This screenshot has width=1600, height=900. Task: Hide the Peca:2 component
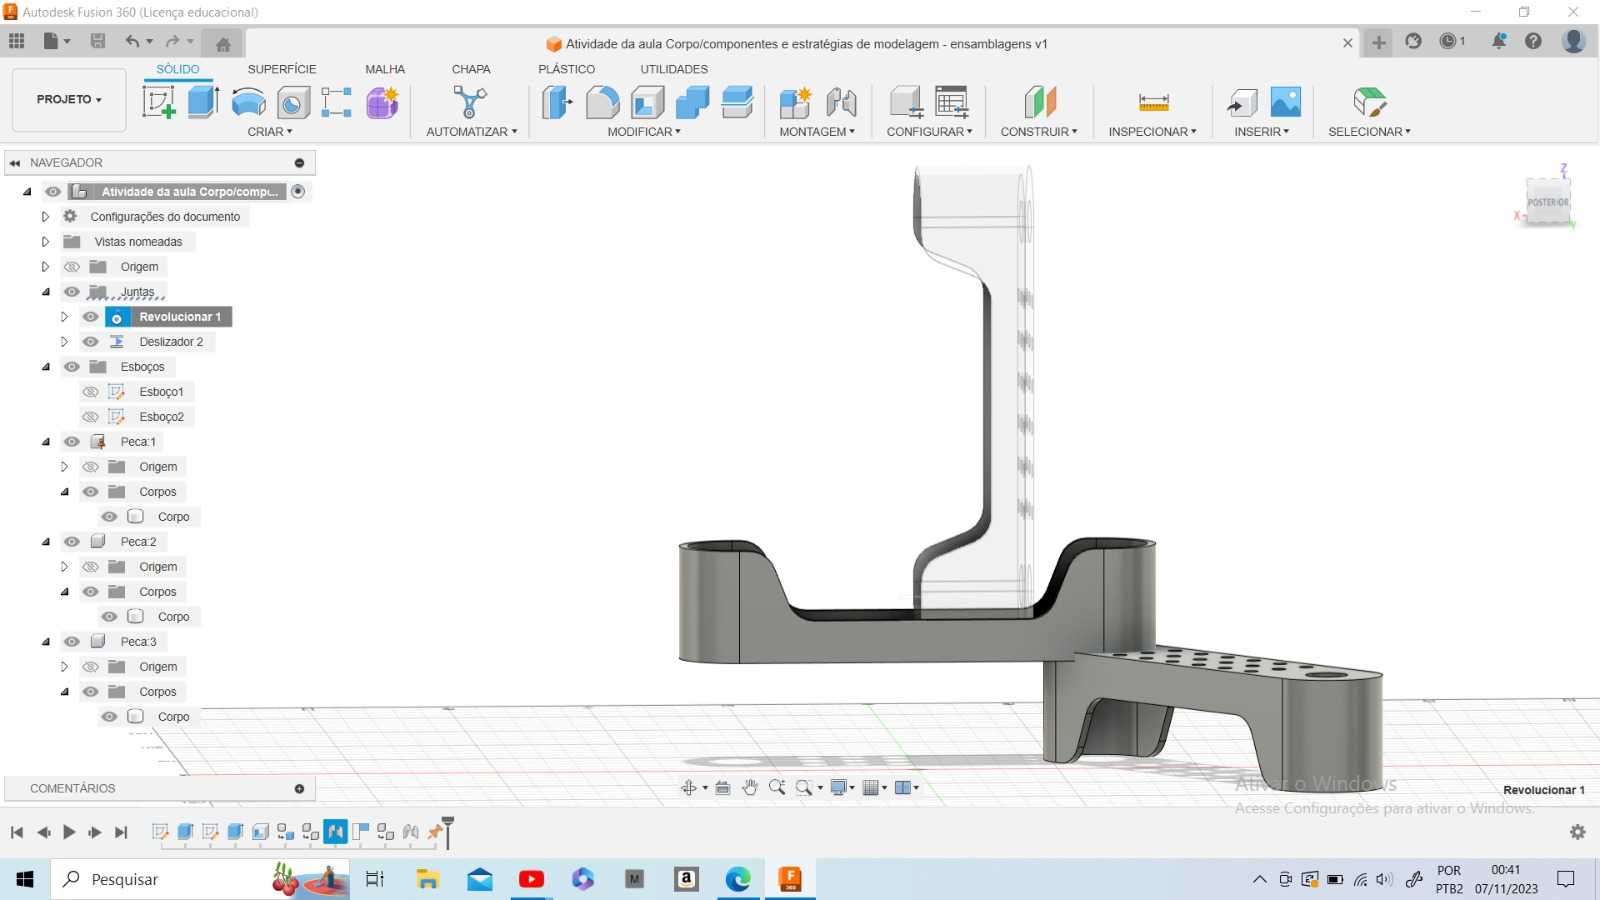point(72,542)
